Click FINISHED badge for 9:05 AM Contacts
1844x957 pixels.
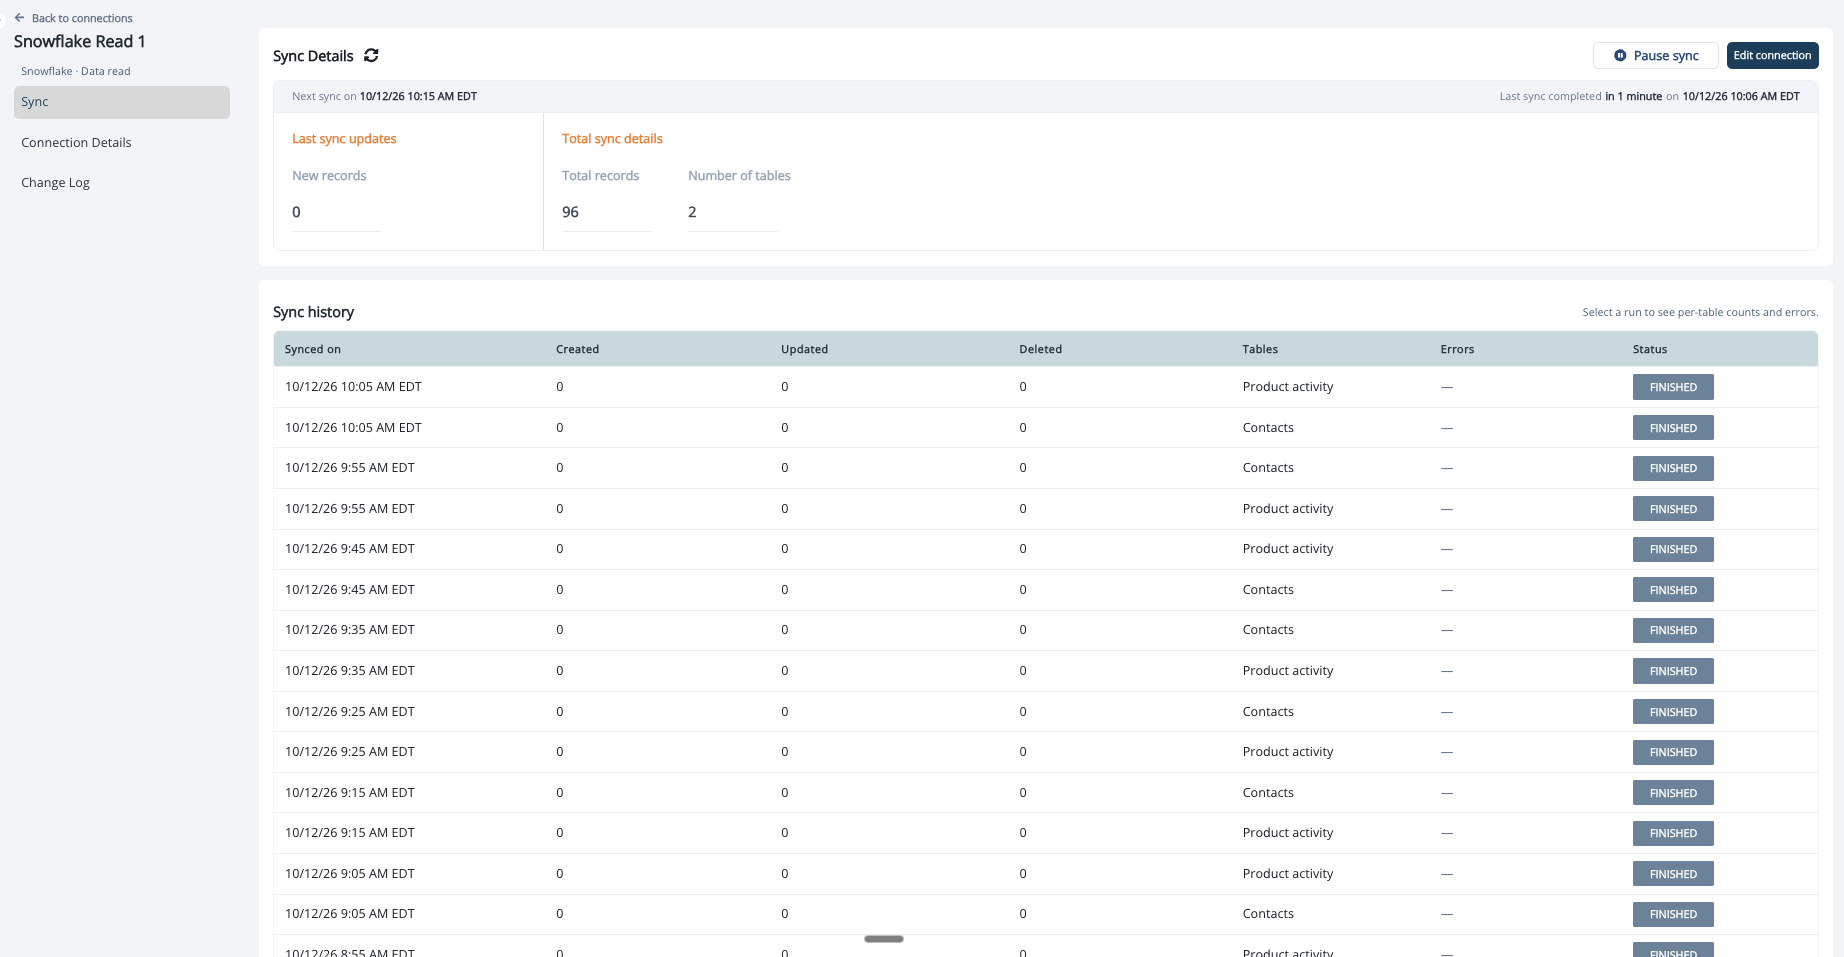[x=1673, y=914]
